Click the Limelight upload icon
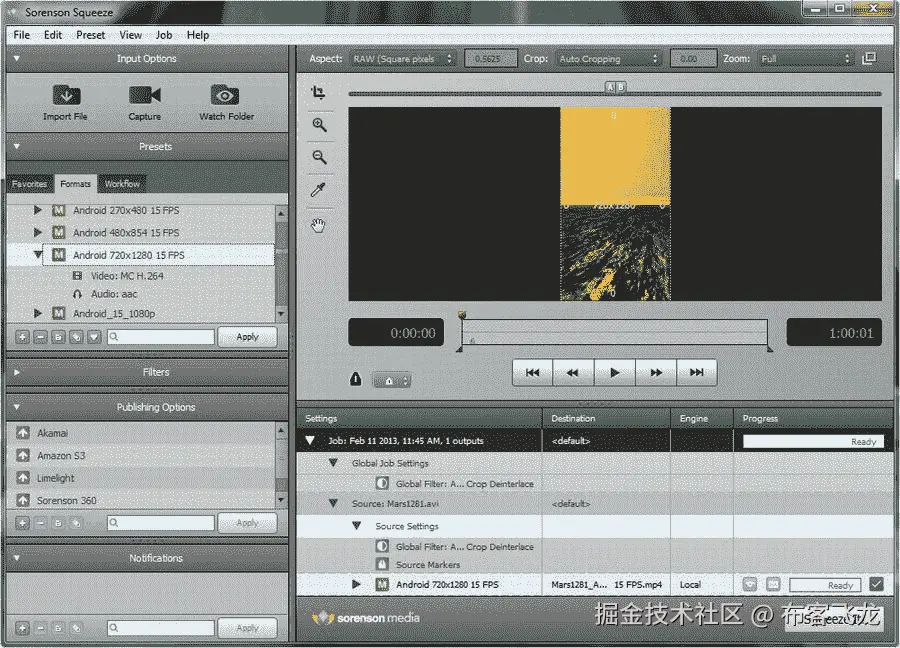This screenshot has height=648, width=900. [x=23, y=478]
